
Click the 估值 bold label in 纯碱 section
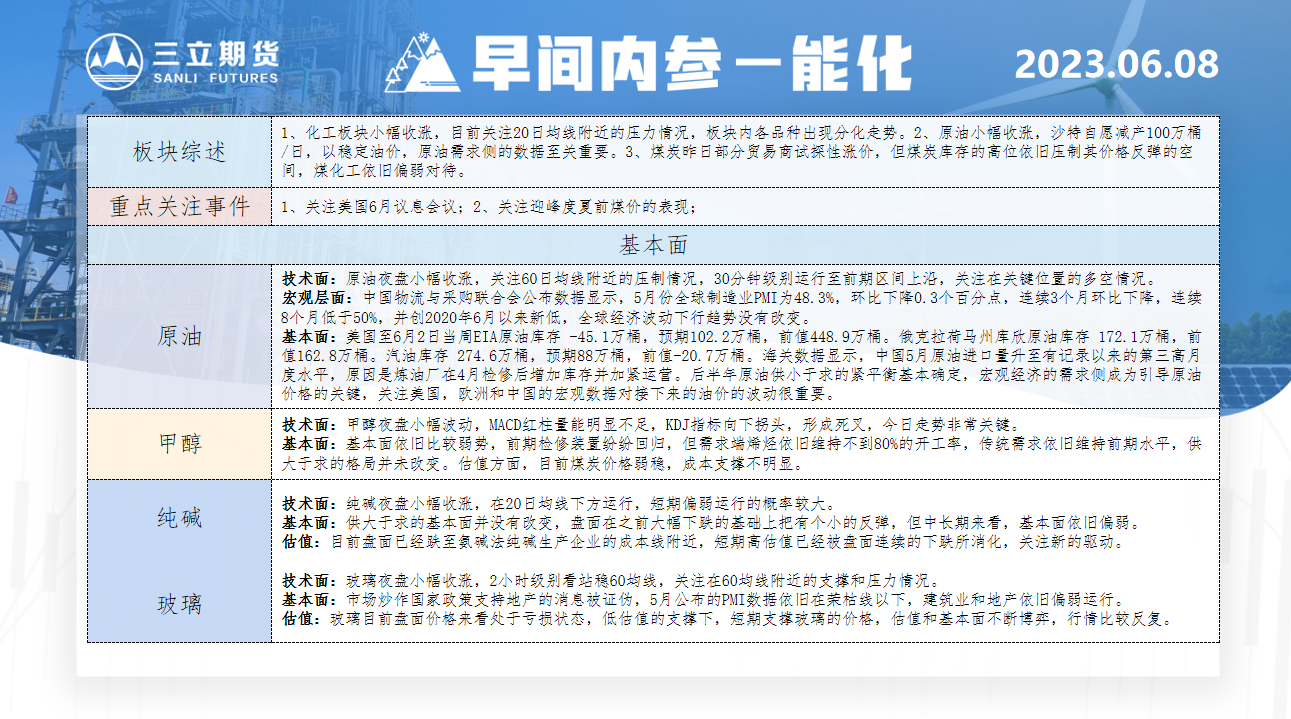(300, 543)
